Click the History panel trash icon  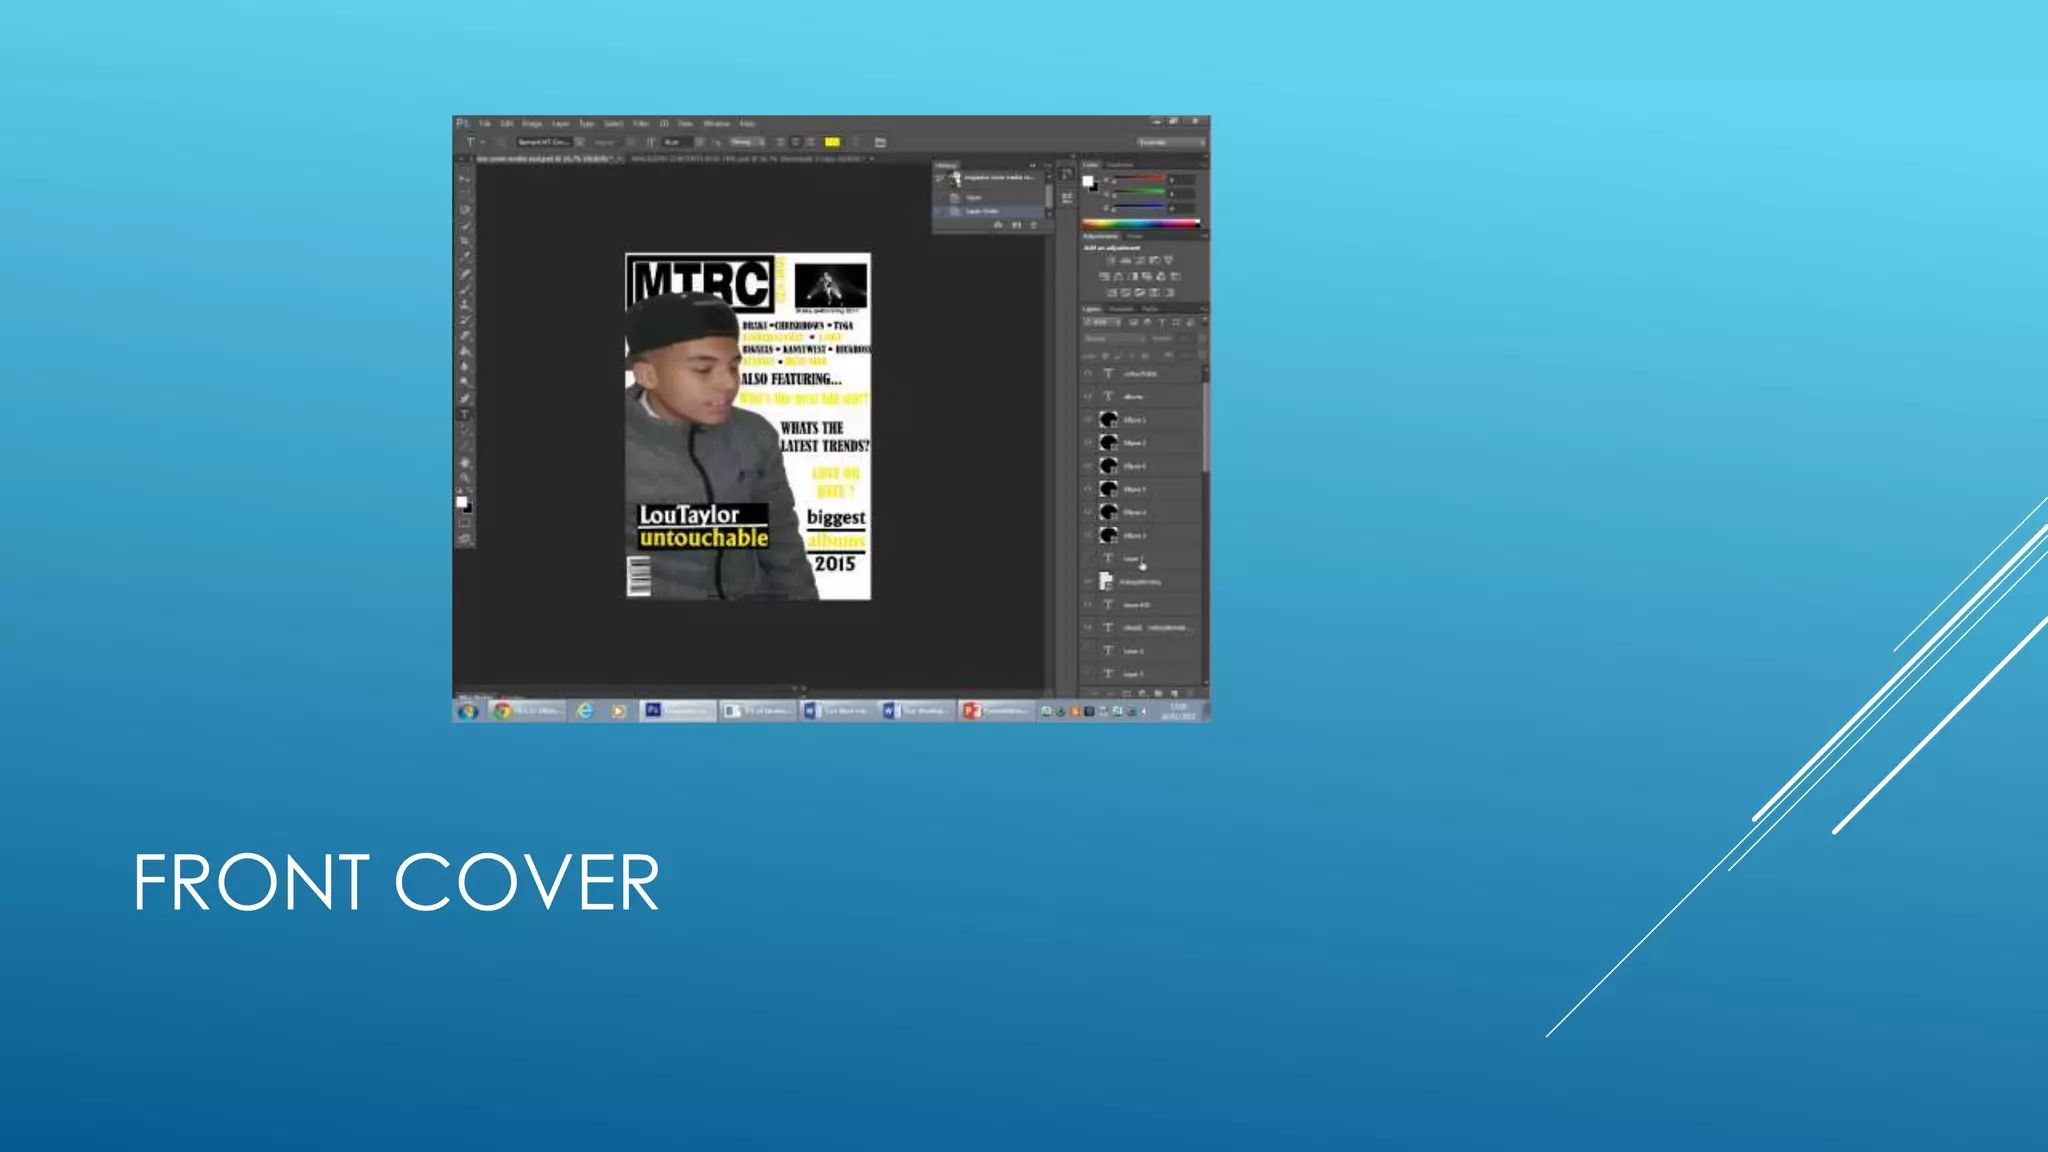(x=1034, y=225)
